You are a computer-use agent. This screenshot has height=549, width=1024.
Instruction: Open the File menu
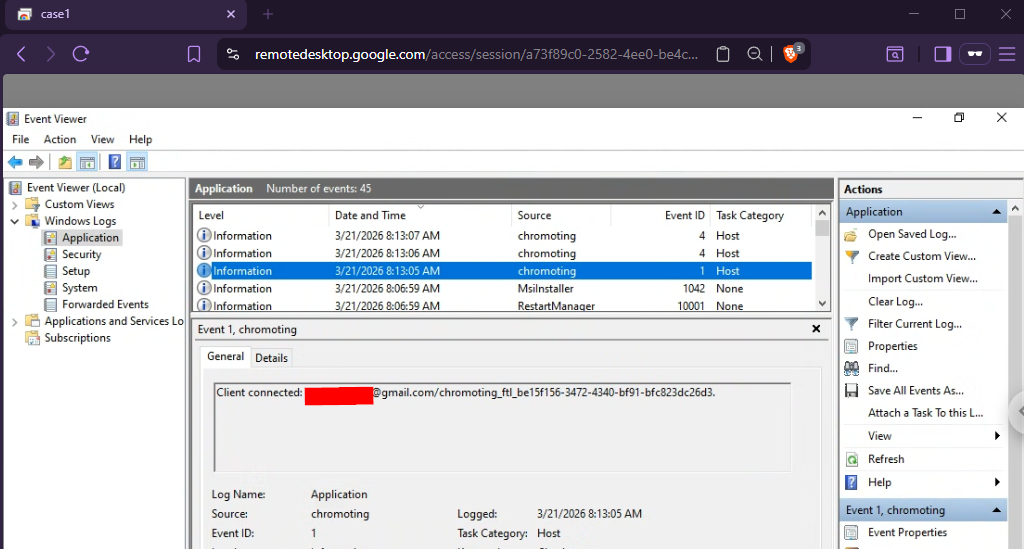click(21, 139)
